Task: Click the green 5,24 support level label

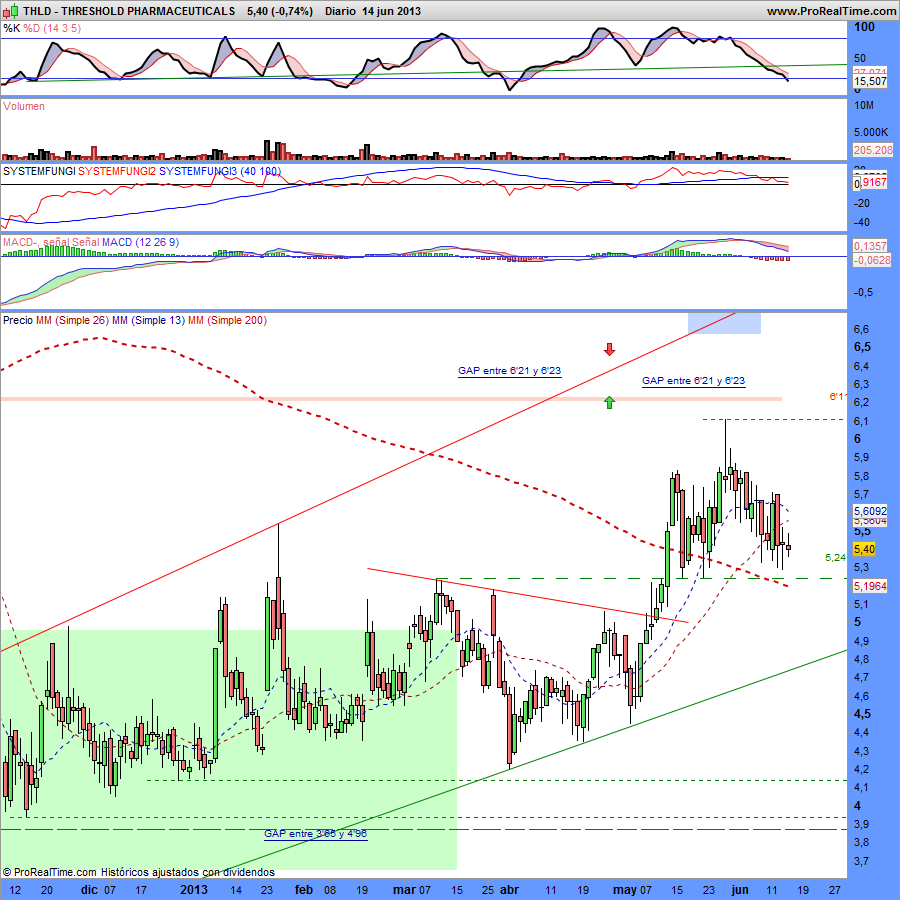Action: point(835,557)
